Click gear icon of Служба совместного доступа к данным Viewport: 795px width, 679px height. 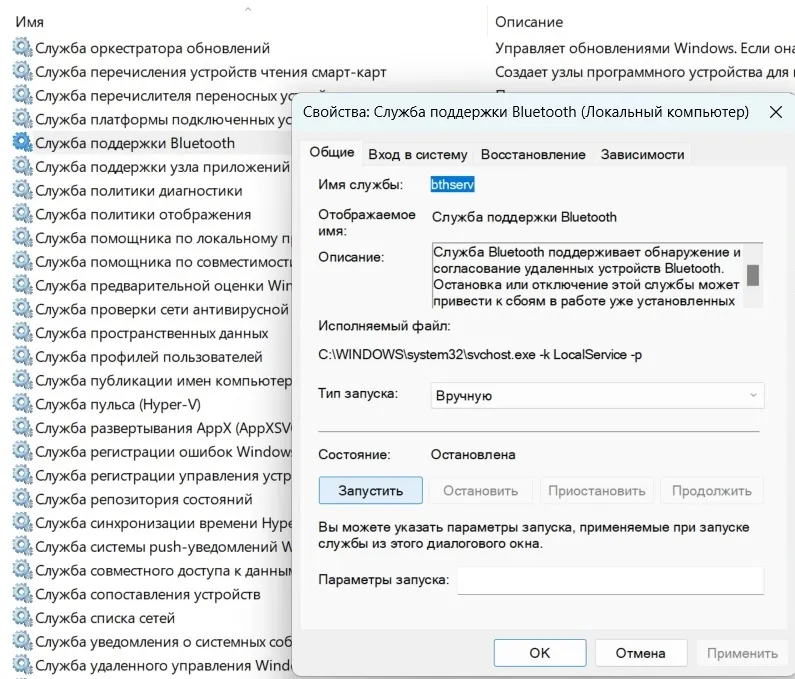click(x=22, y=570)
